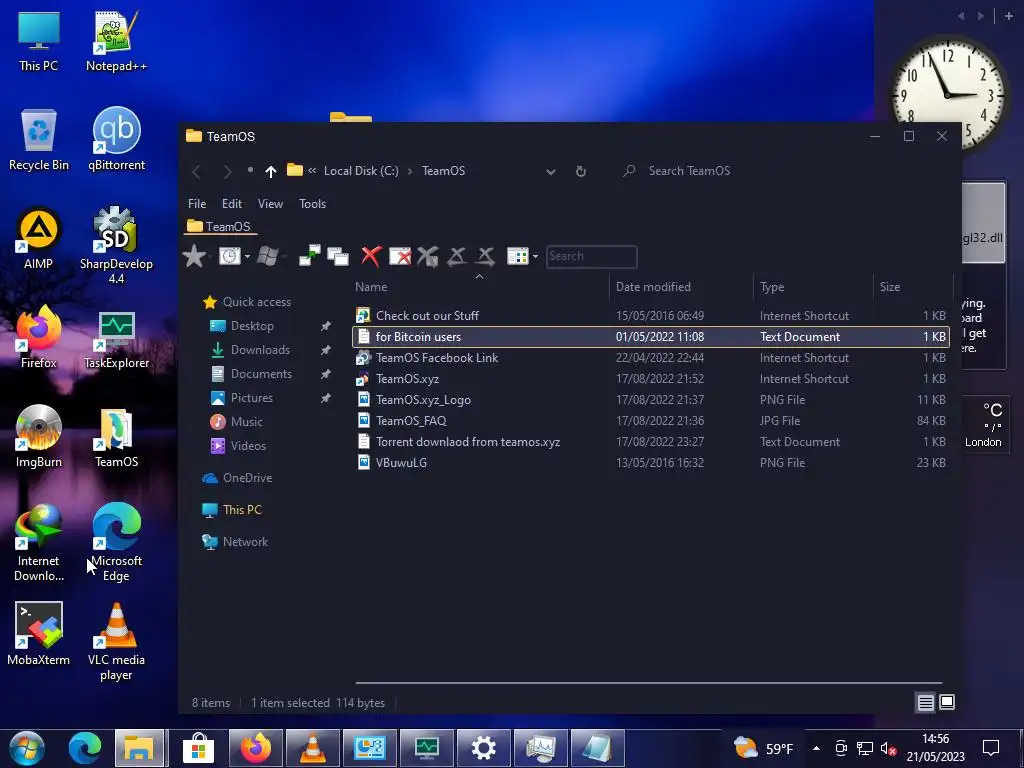Open the Edit menu
The image size is (1024, 768).
click(232, 204)
